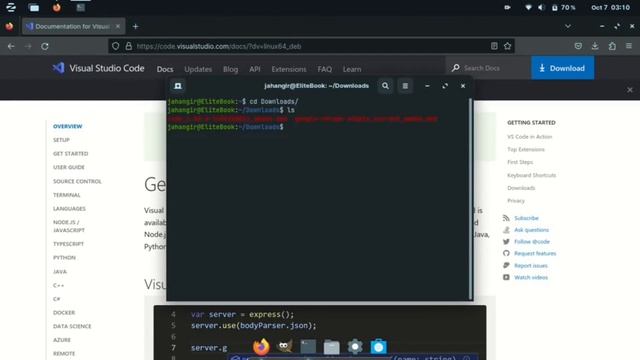Click the Search Docs field

(x=488, y=68)
